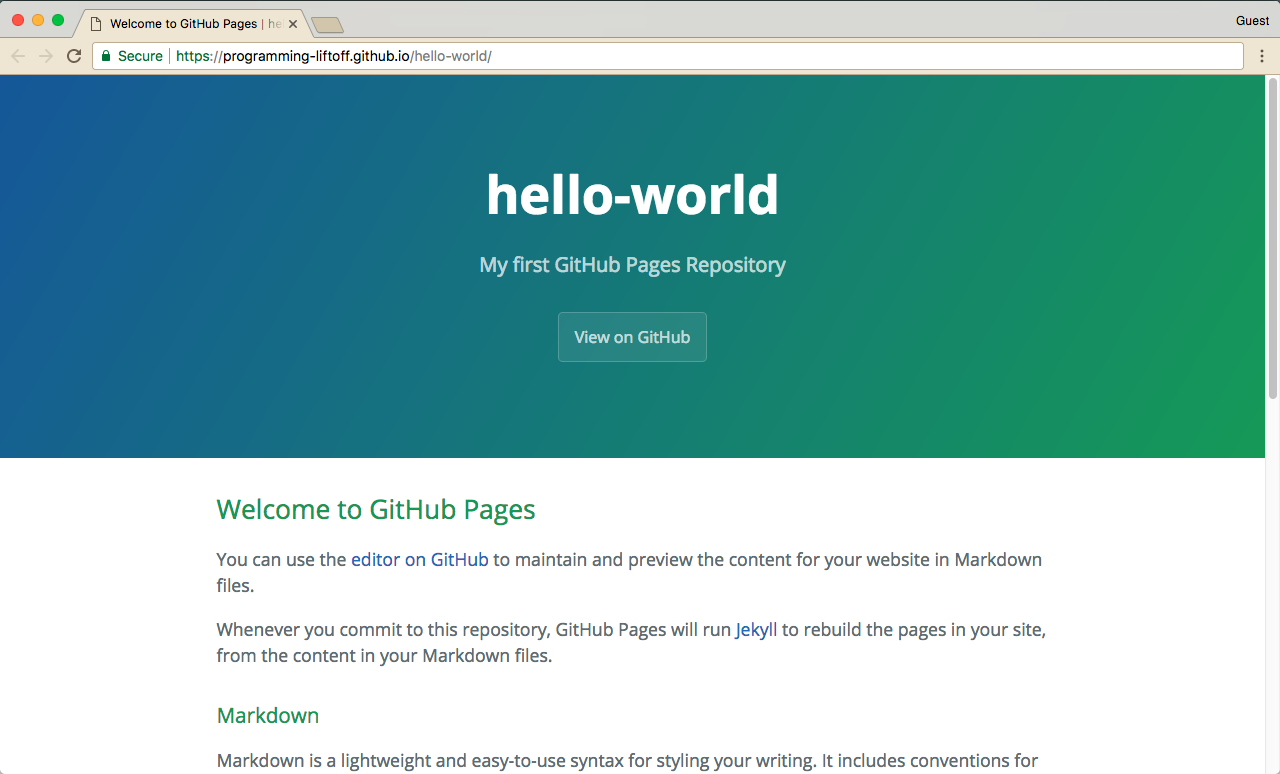Click the Welcome to GitHub Pages heading

click(x=376, y=510)
